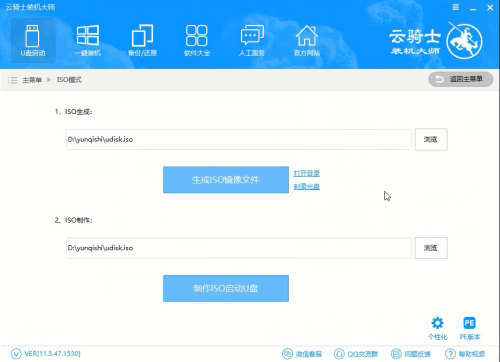
Task: Open the hamburger menu in title bar
Action: (456, 7)
